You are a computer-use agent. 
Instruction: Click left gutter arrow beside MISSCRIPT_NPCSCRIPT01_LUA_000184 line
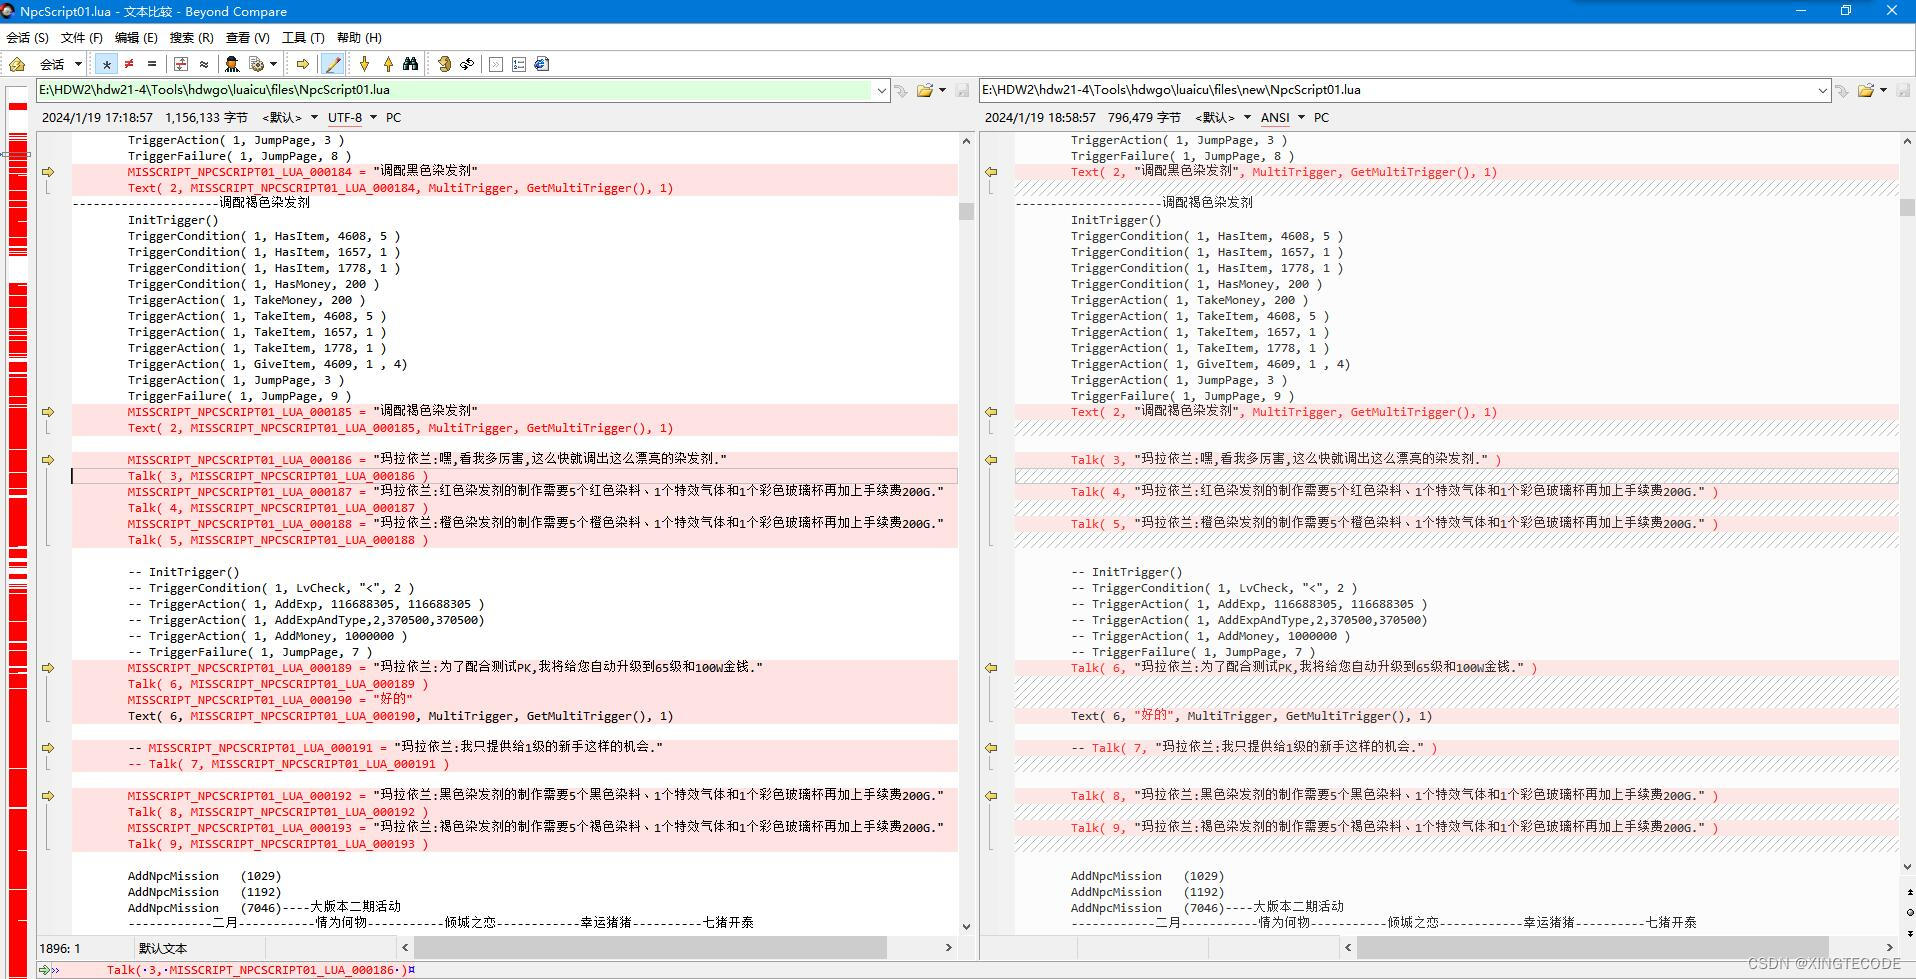click(x=48, y=172)
